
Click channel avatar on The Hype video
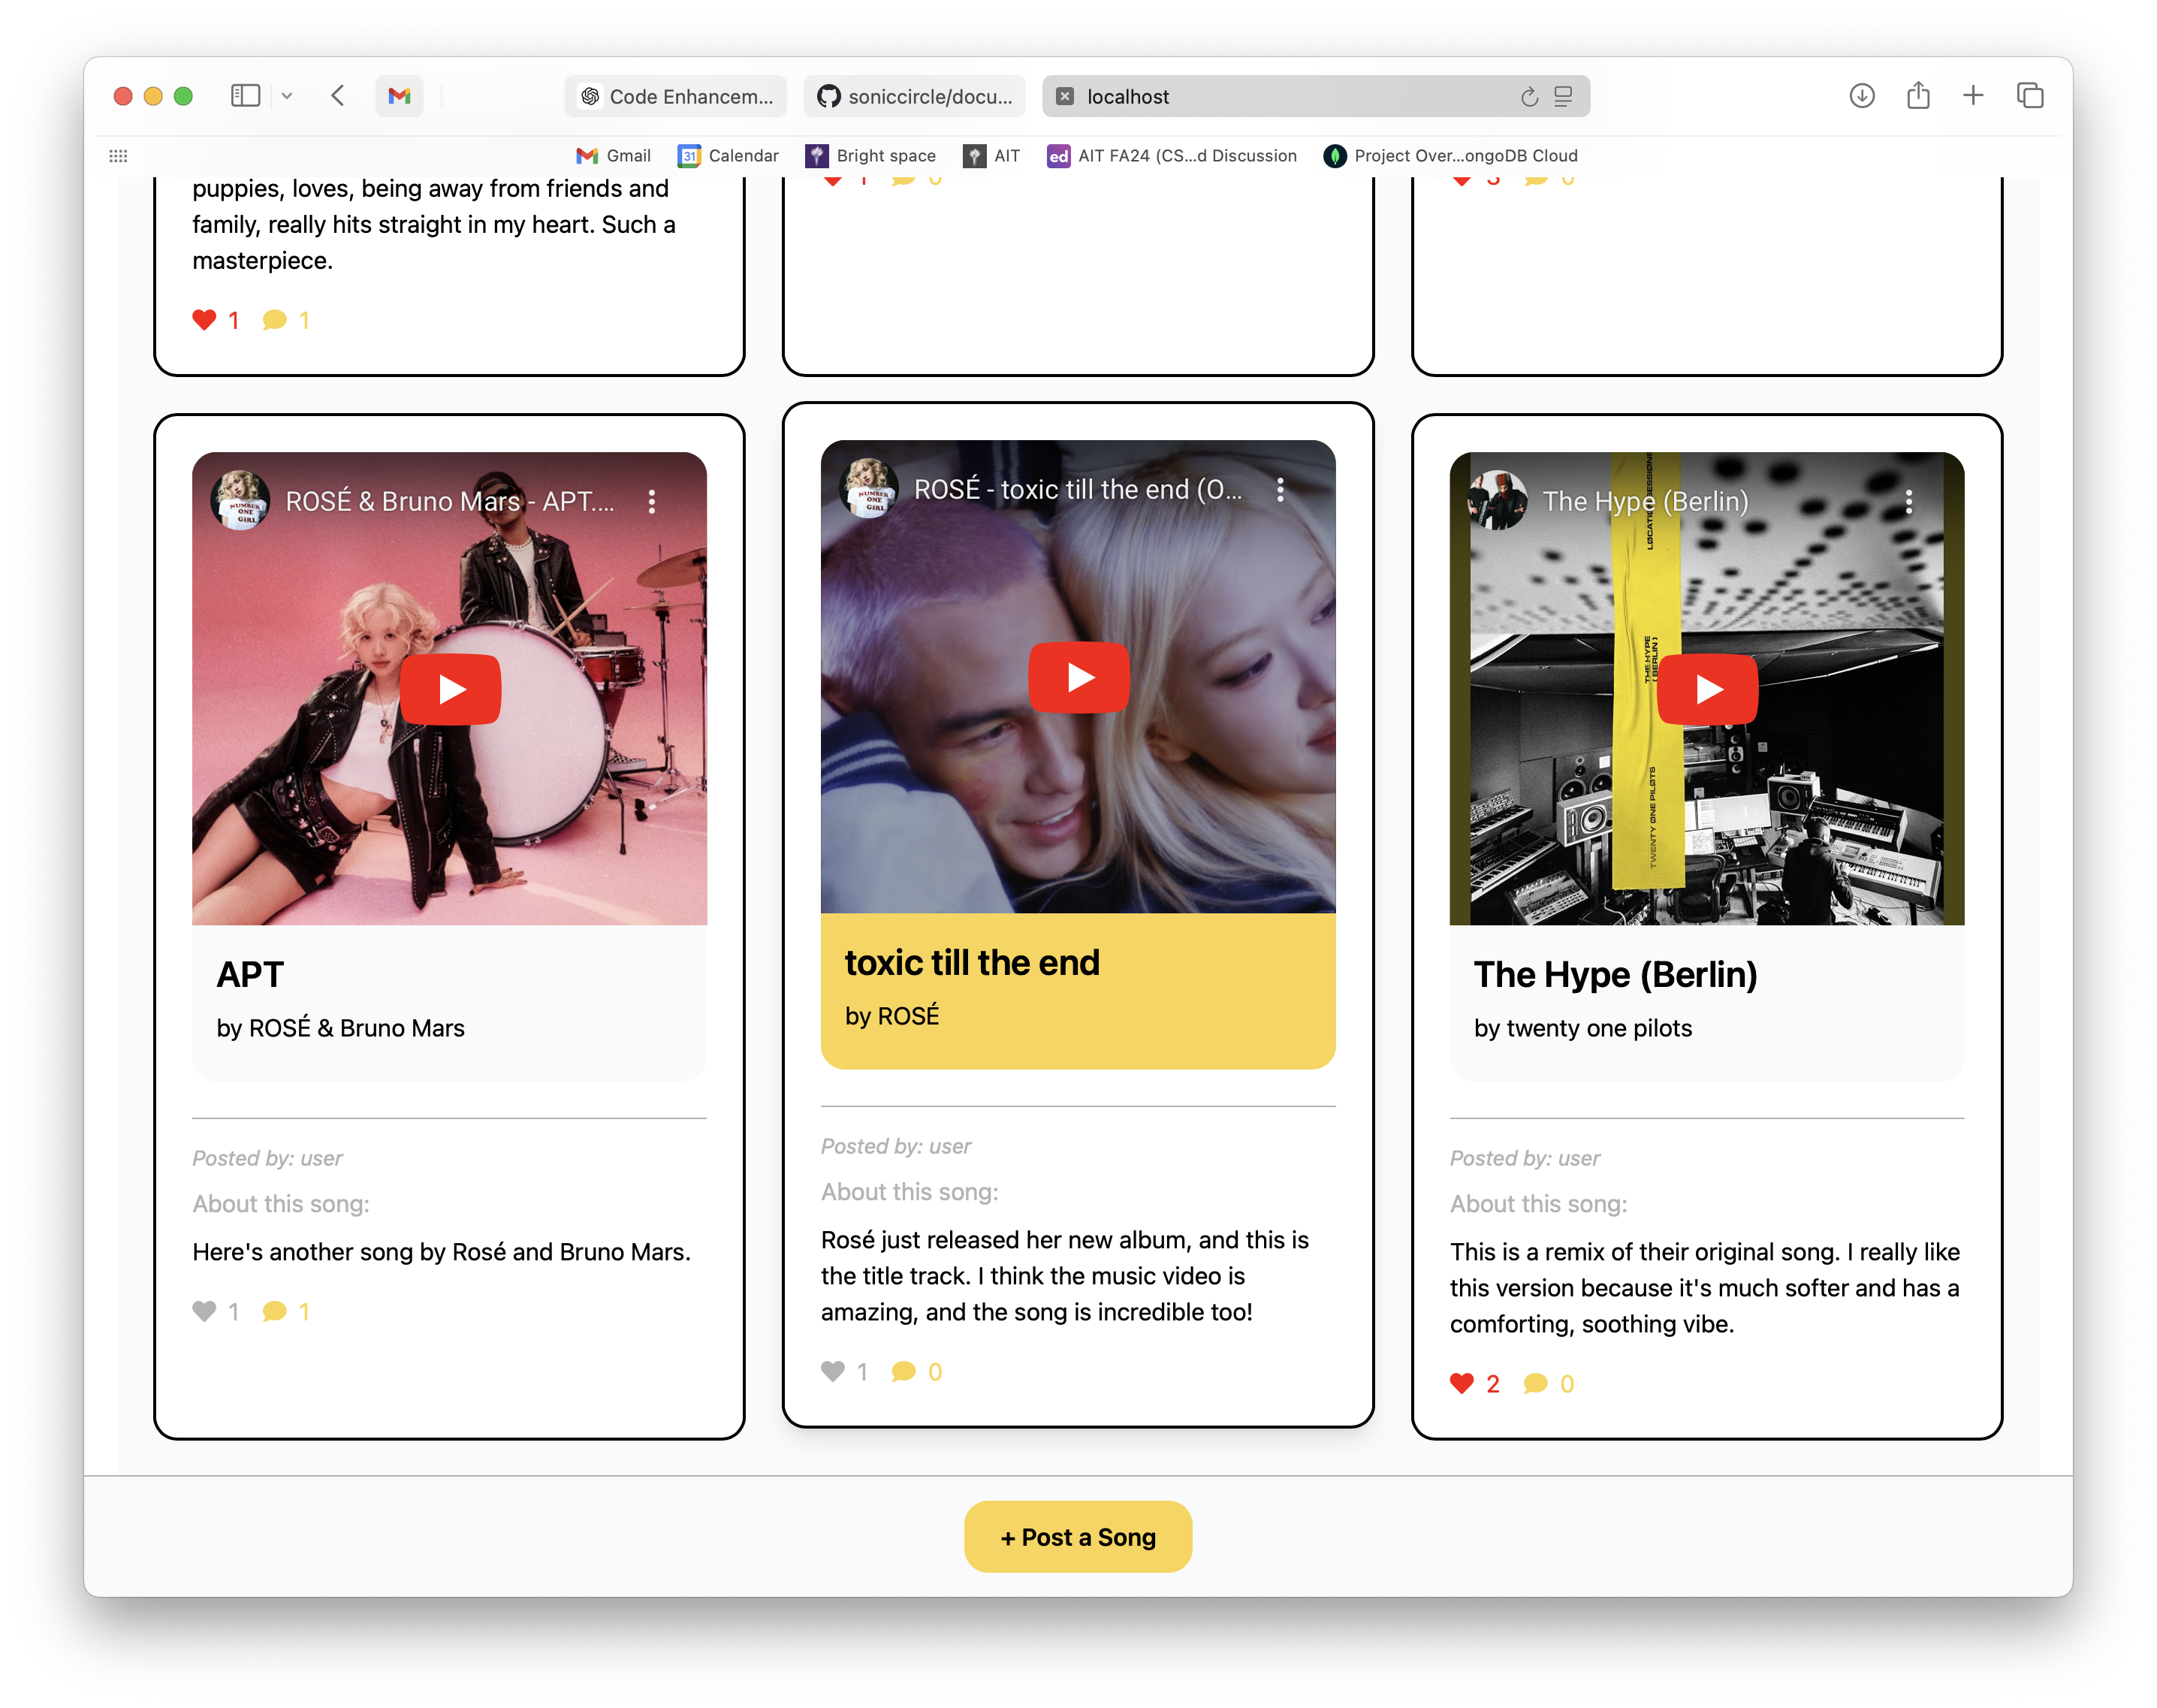tap(1497, 500)
